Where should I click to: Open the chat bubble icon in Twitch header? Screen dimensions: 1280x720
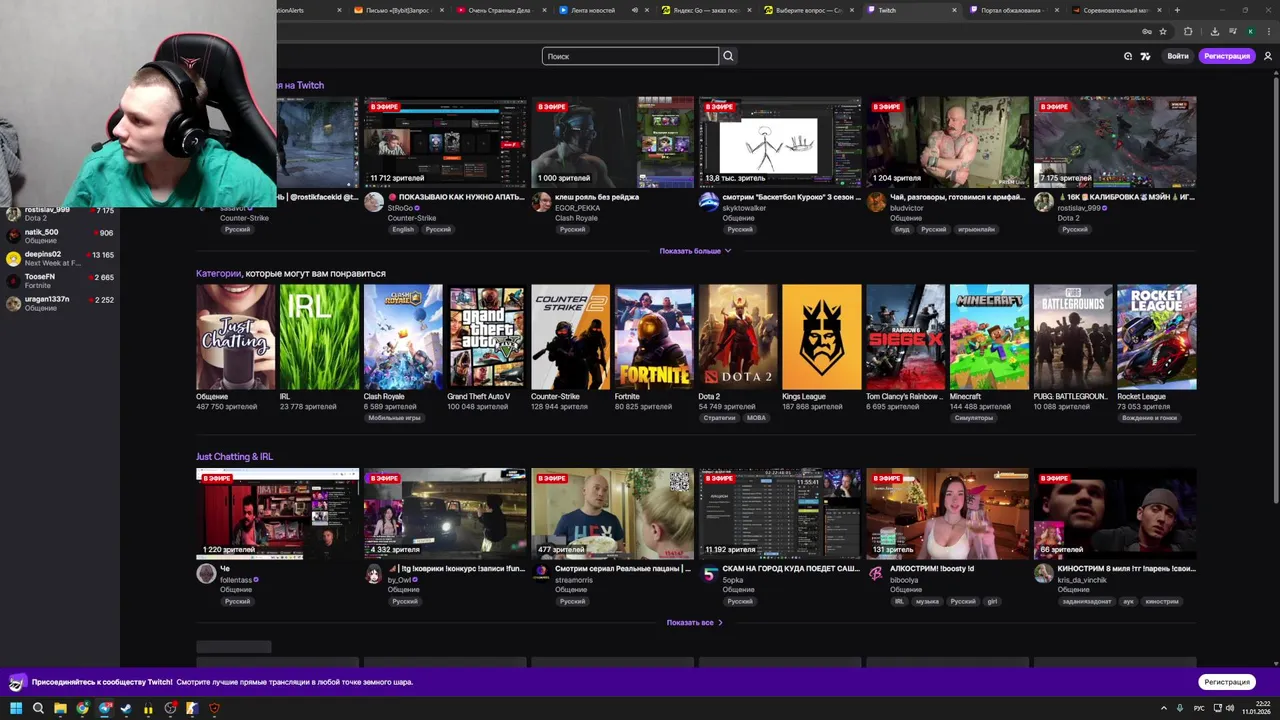pyautogui.click(x=1128, y=56)
